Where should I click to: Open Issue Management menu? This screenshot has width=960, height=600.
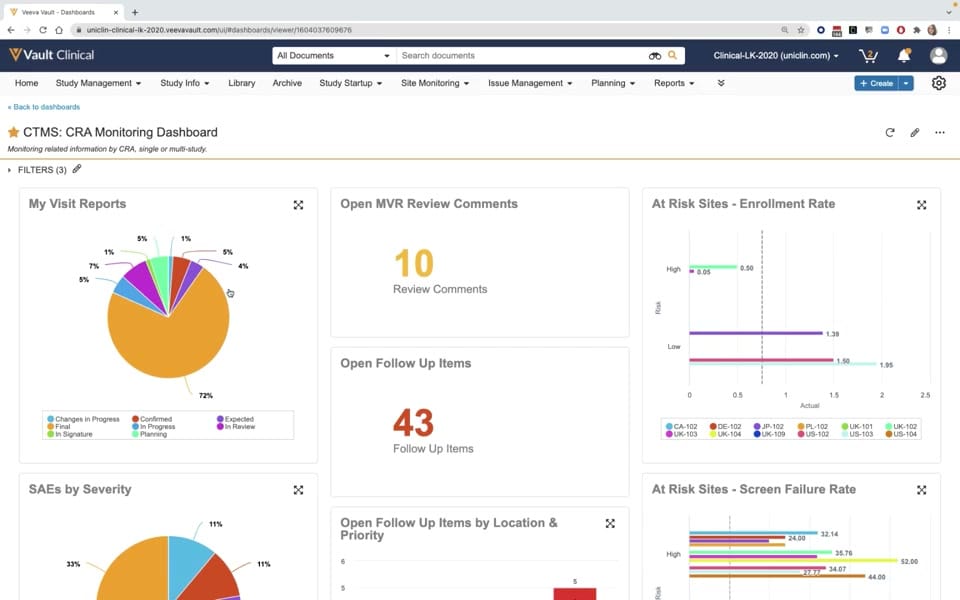tap(530, 83)
